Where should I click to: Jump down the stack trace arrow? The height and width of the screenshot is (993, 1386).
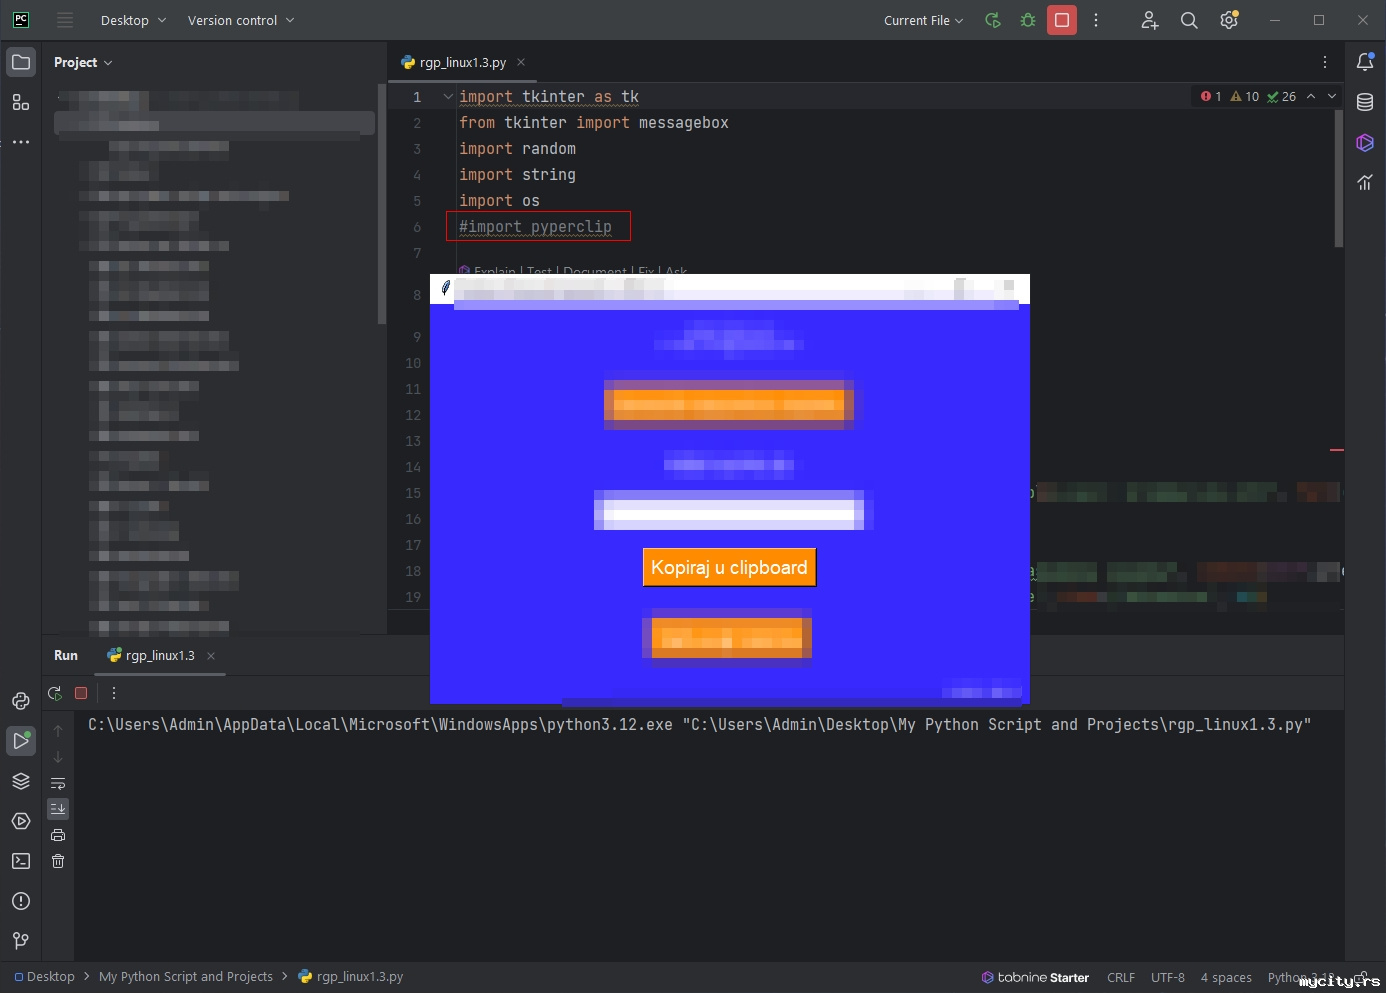pyautogui.click(x=58, y=757)
